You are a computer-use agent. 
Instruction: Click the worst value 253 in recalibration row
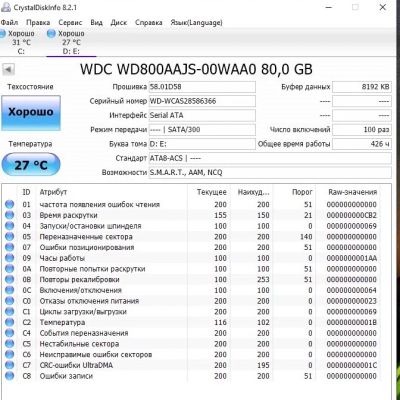(263, 279)
